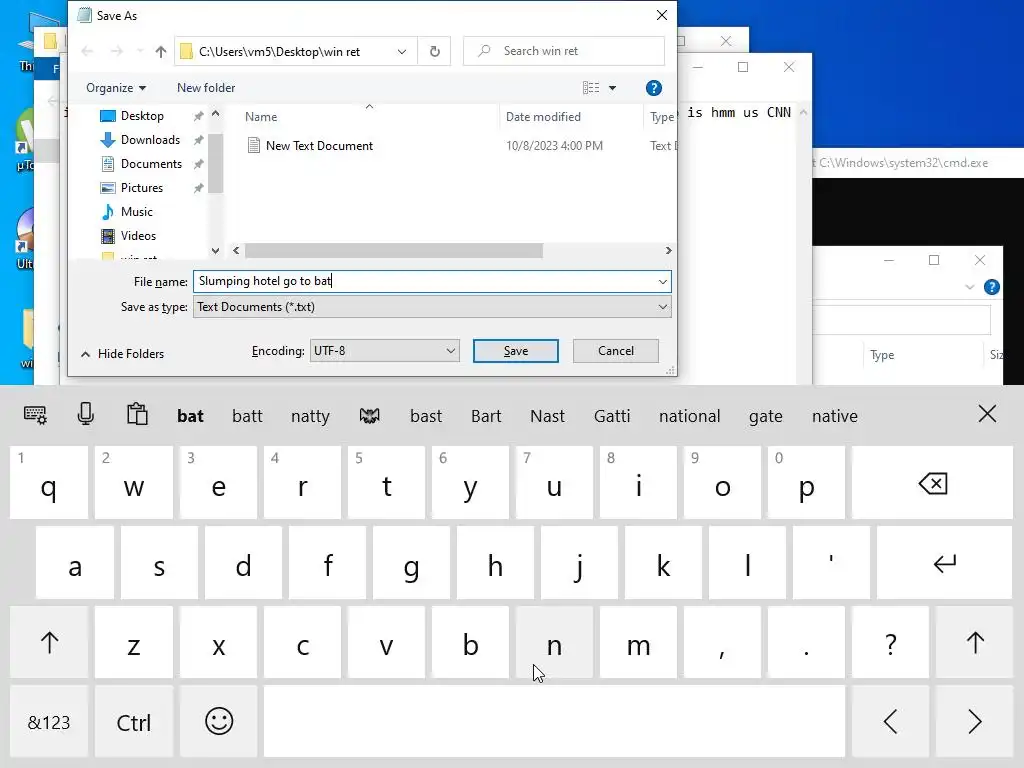
Task: Select Downloads in navigation pane
Action: tap(150, 140)
